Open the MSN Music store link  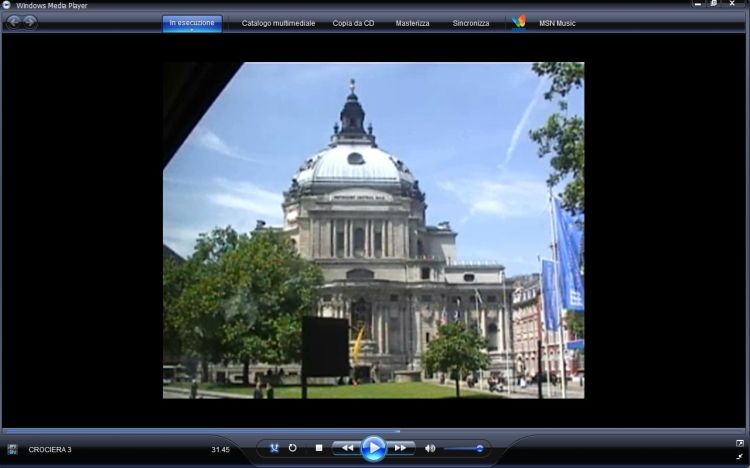click(558, 23)
